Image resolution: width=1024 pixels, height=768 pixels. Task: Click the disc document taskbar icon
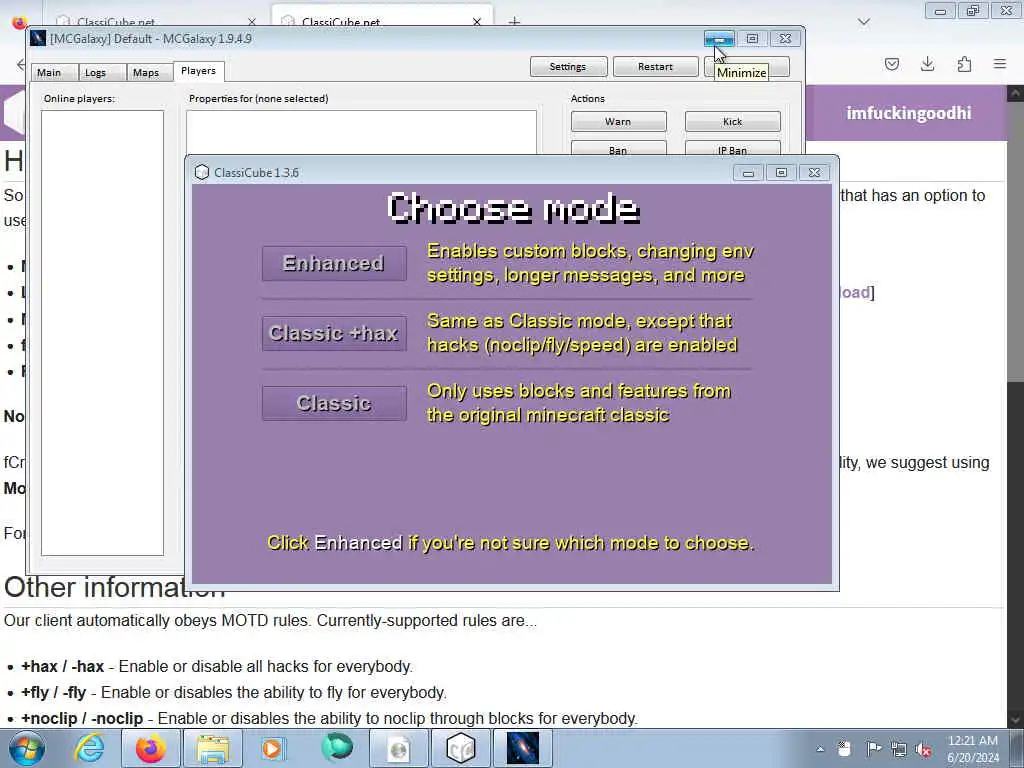click(398, 748)
